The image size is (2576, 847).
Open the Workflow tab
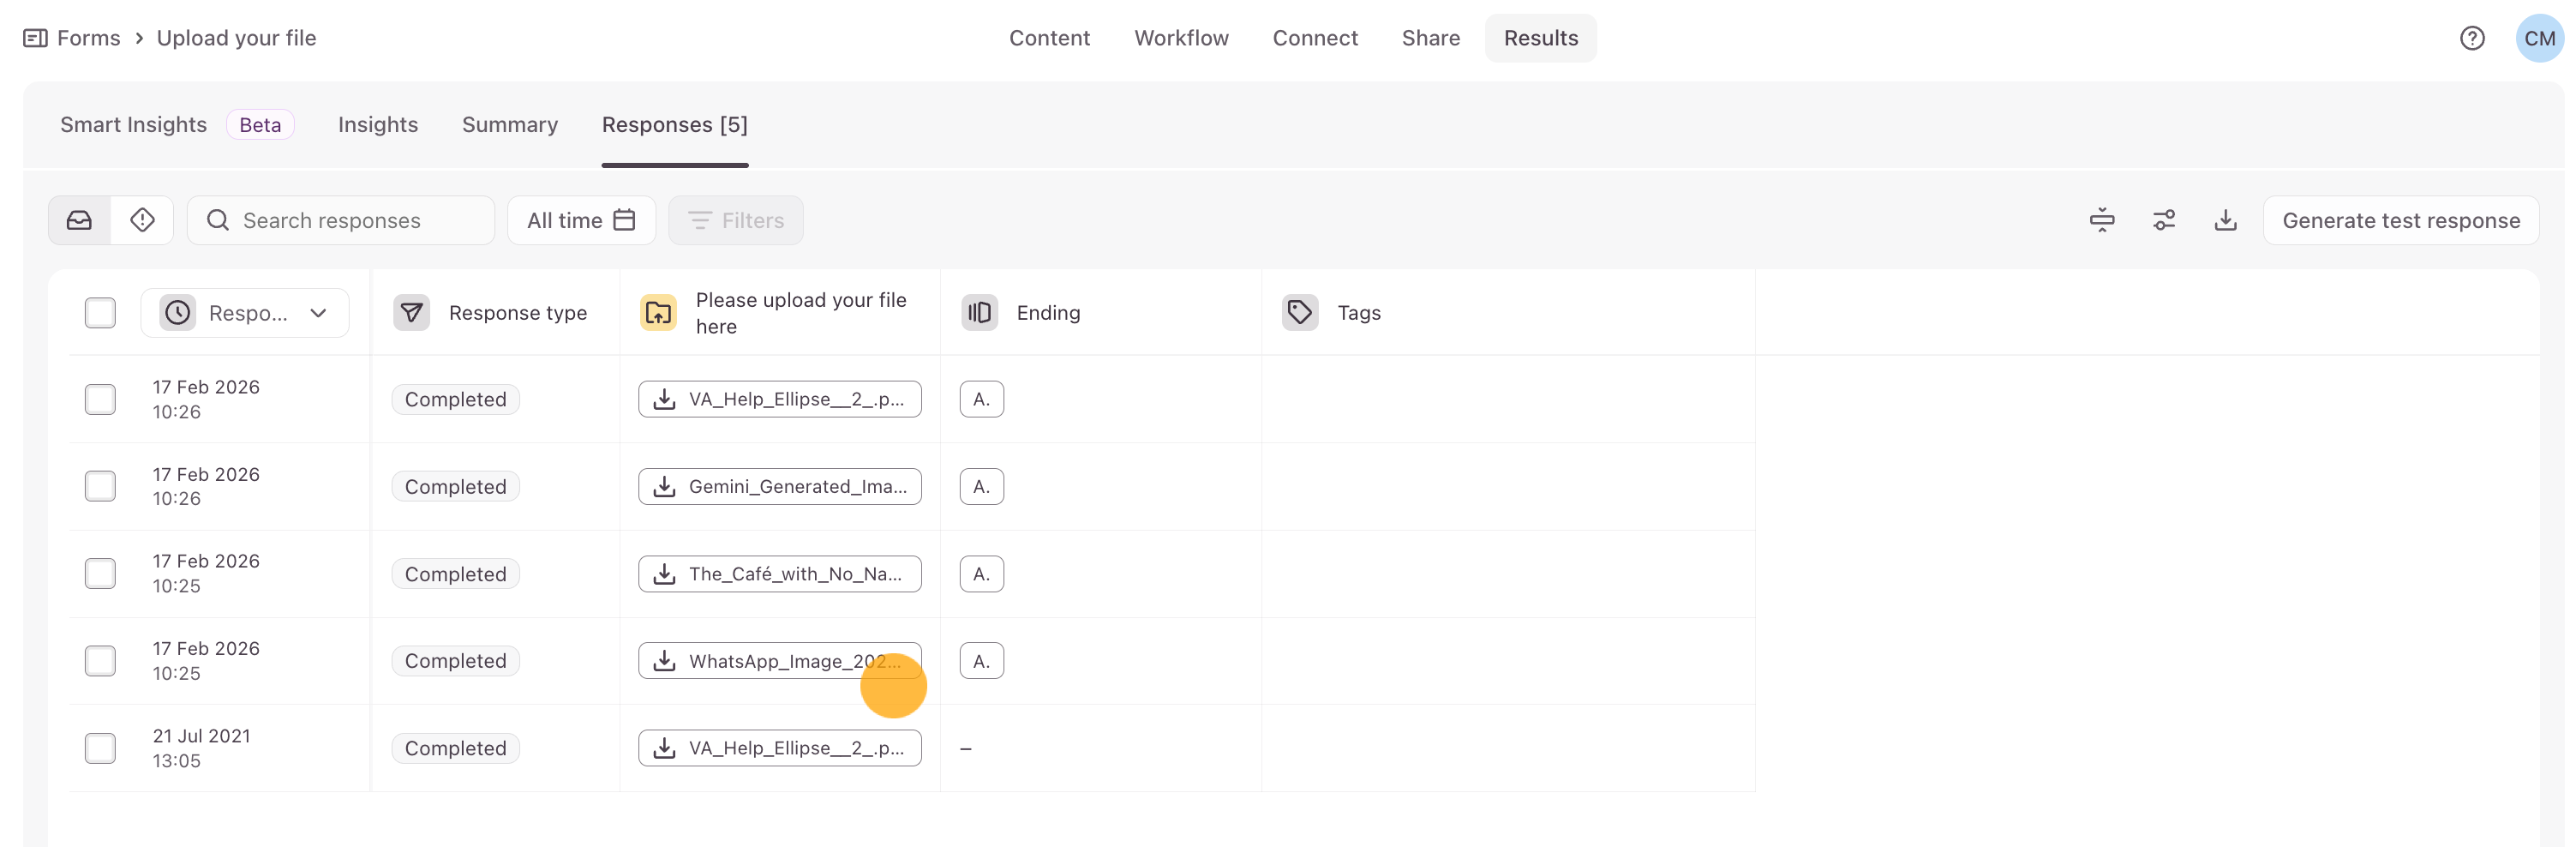click(1180, 38)
